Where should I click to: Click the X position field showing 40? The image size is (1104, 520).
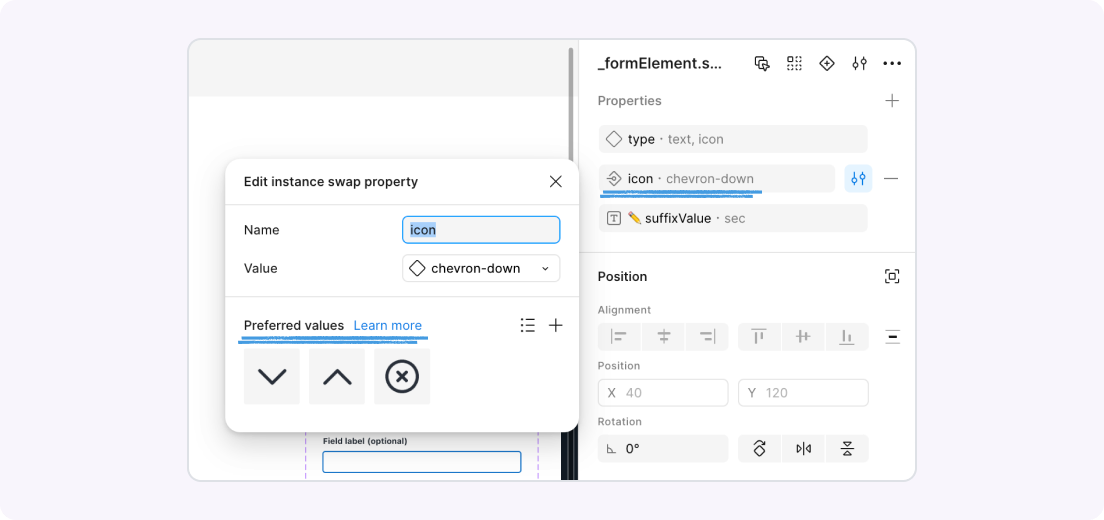pyautogui.click(x=663, y=393)
